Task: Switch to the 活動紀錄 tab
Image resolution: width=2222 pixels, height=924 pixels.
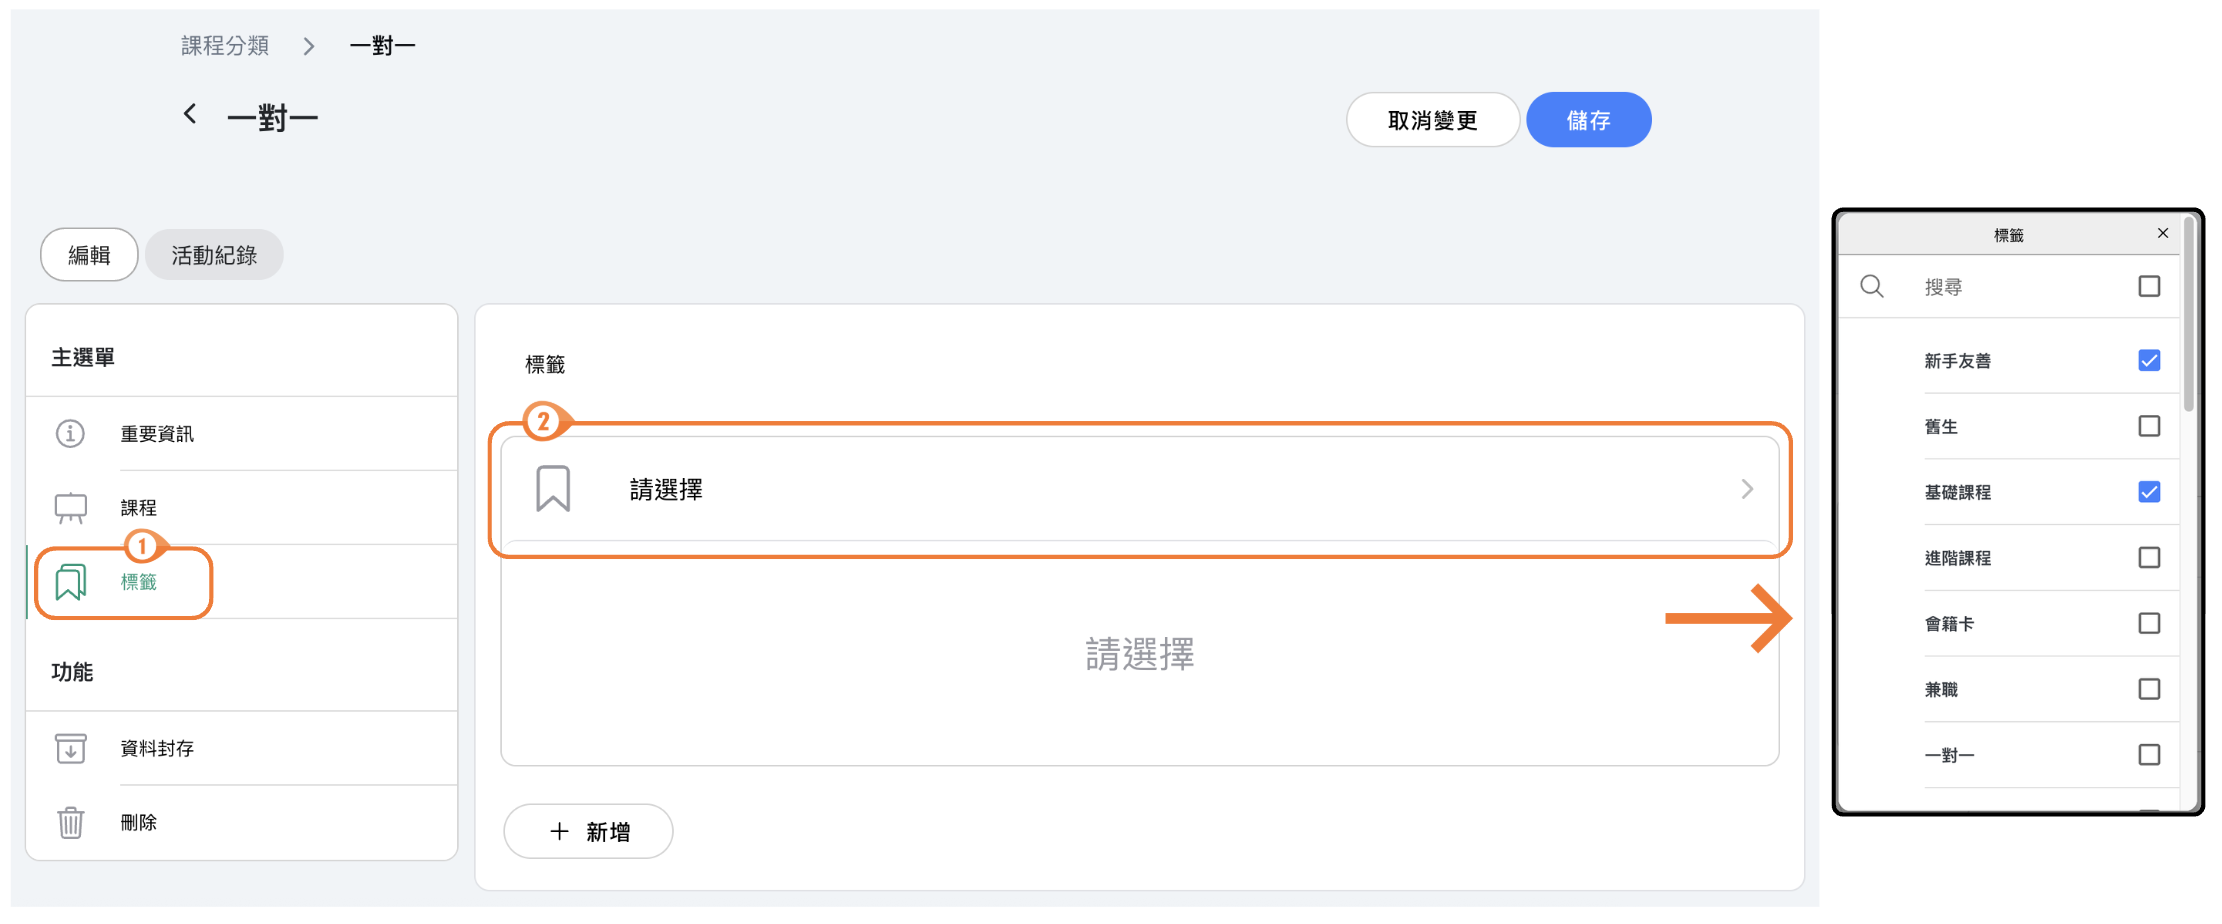Action: 214,255
